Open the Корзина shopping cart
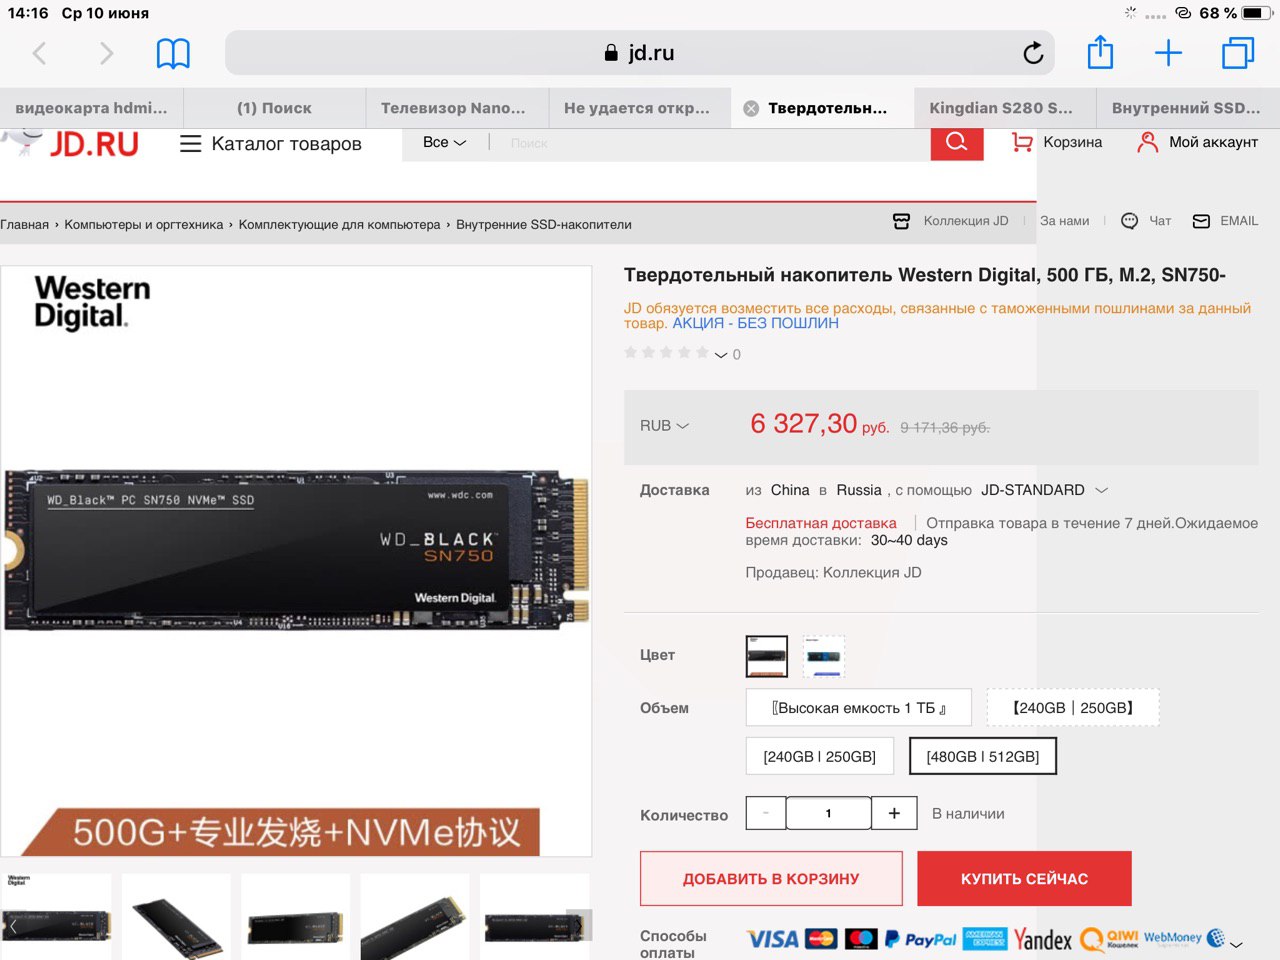The width and height of the screenshot is (1280, 960). coord(1057,142)
